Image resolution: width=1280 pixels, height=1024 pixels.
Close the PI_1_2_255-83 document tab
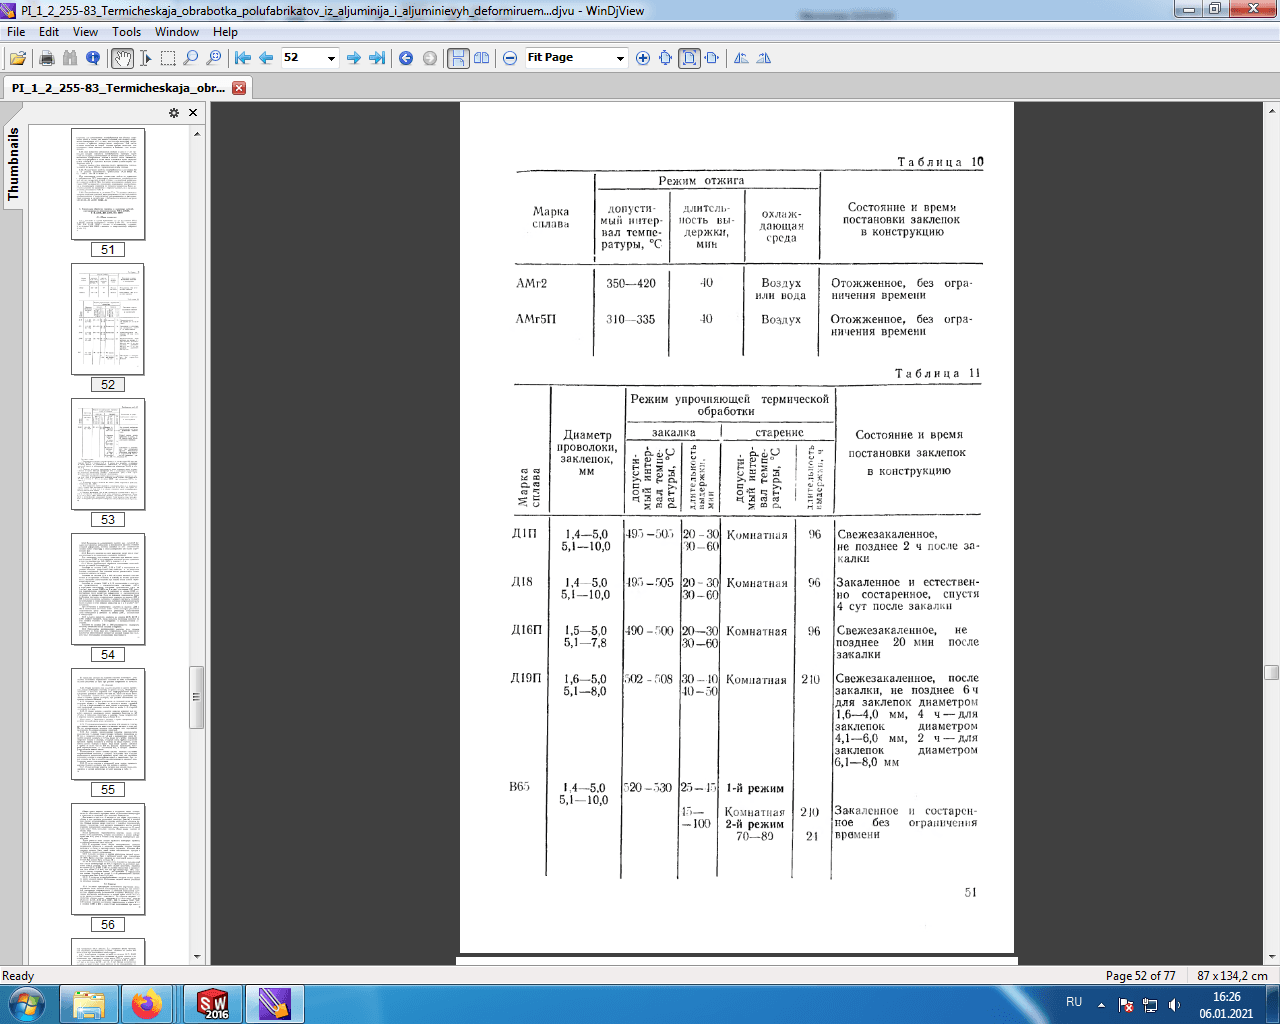[239, 88]
